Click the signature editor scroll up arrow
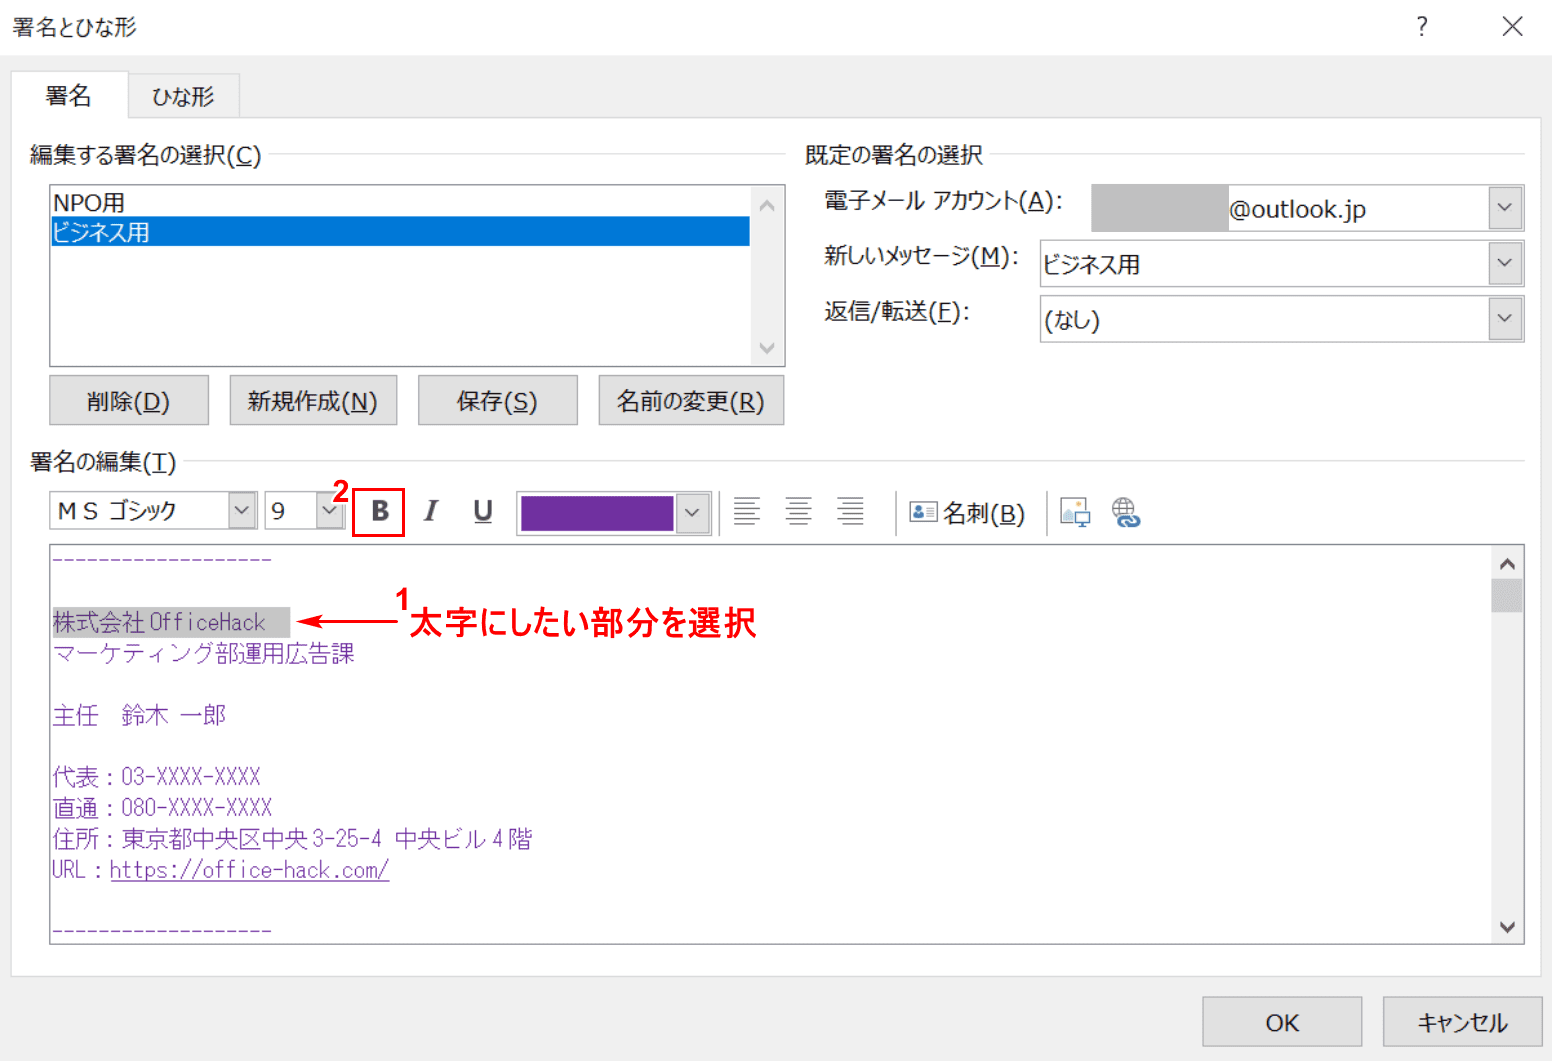The height and width of the screenshot is (1061, 1552). pos(1507,564)
